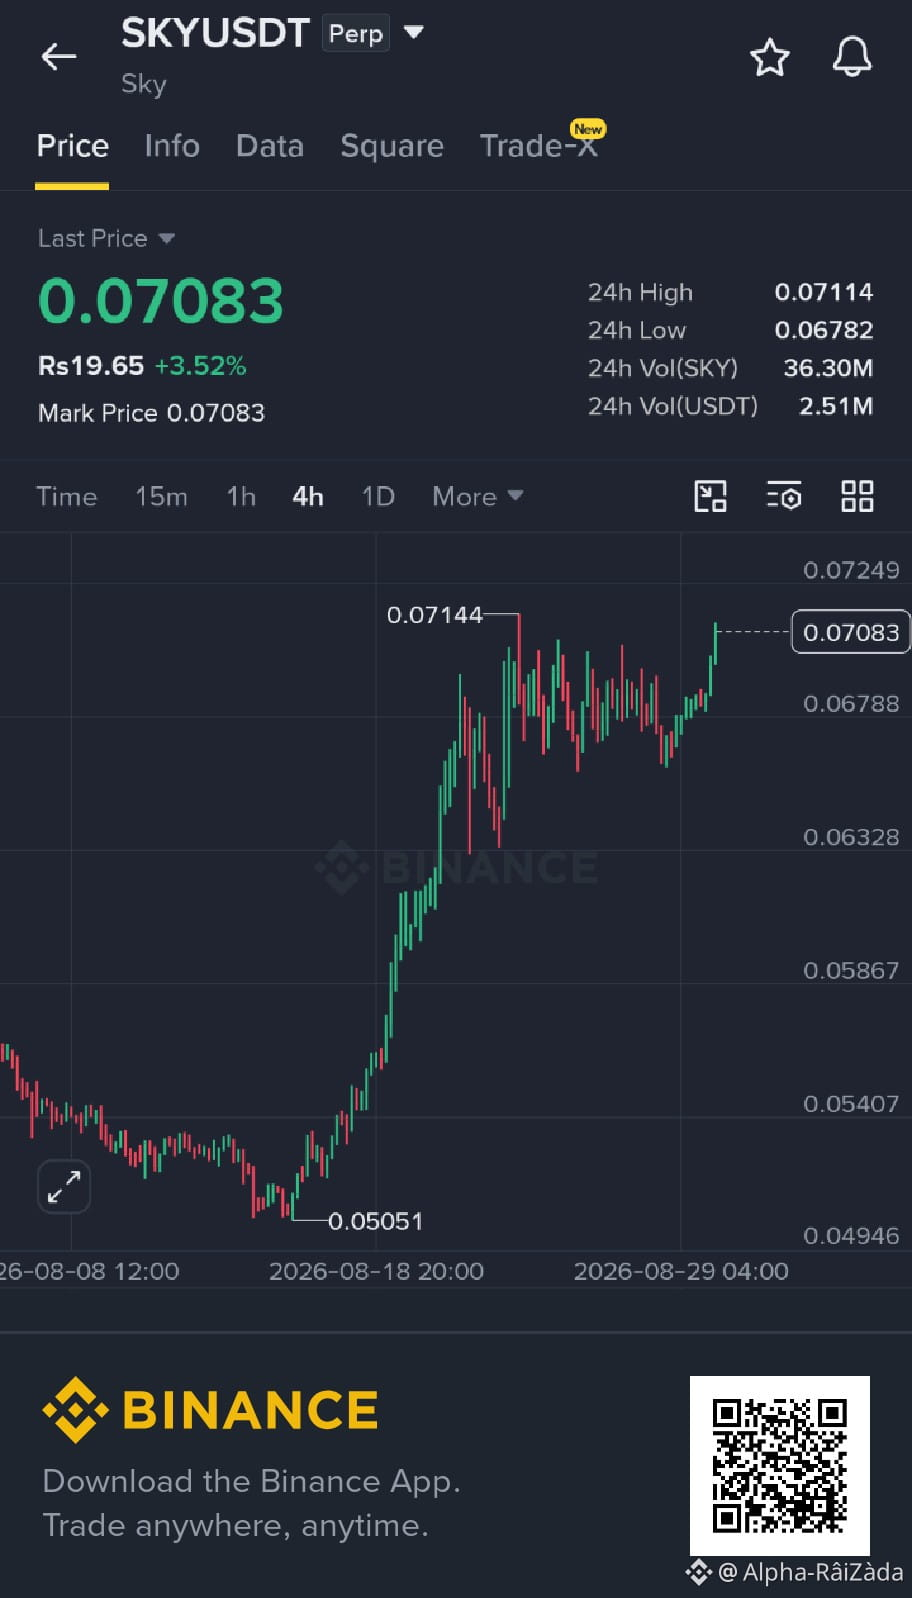Tap the SKYUSDT pair title
Viewport: 912px width, 1598px height.
coord(215,33)
